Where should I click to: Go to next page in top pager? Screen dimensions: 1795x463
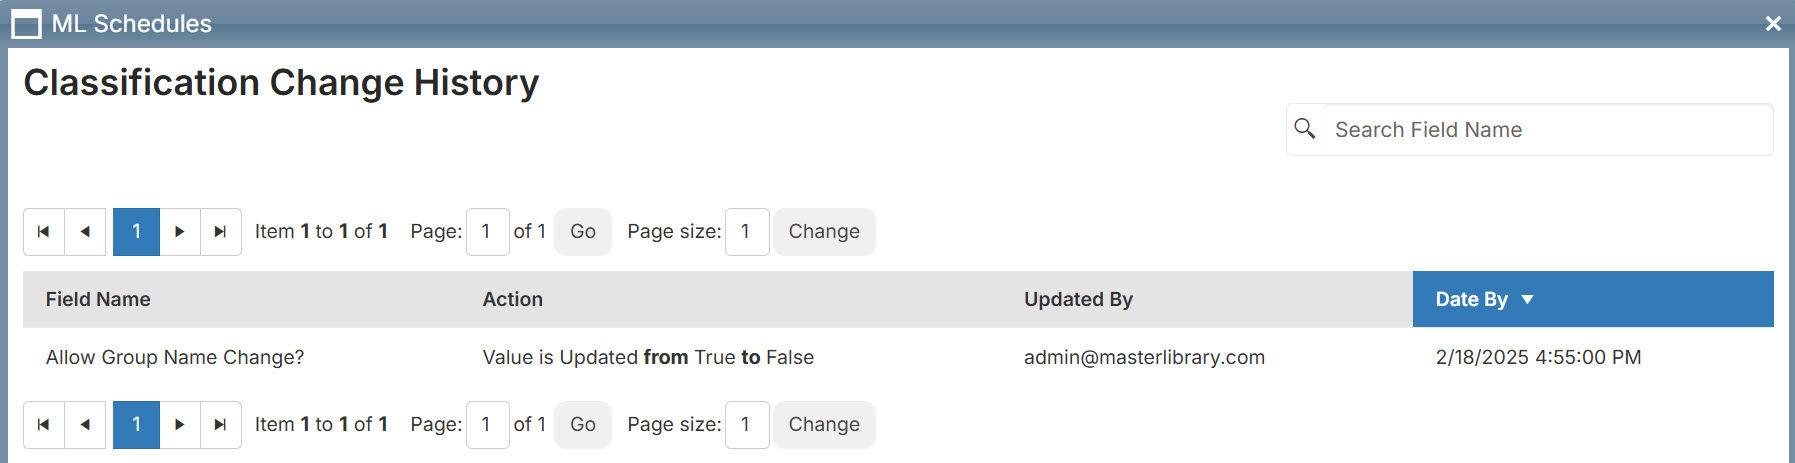click(x=180, y=232)
